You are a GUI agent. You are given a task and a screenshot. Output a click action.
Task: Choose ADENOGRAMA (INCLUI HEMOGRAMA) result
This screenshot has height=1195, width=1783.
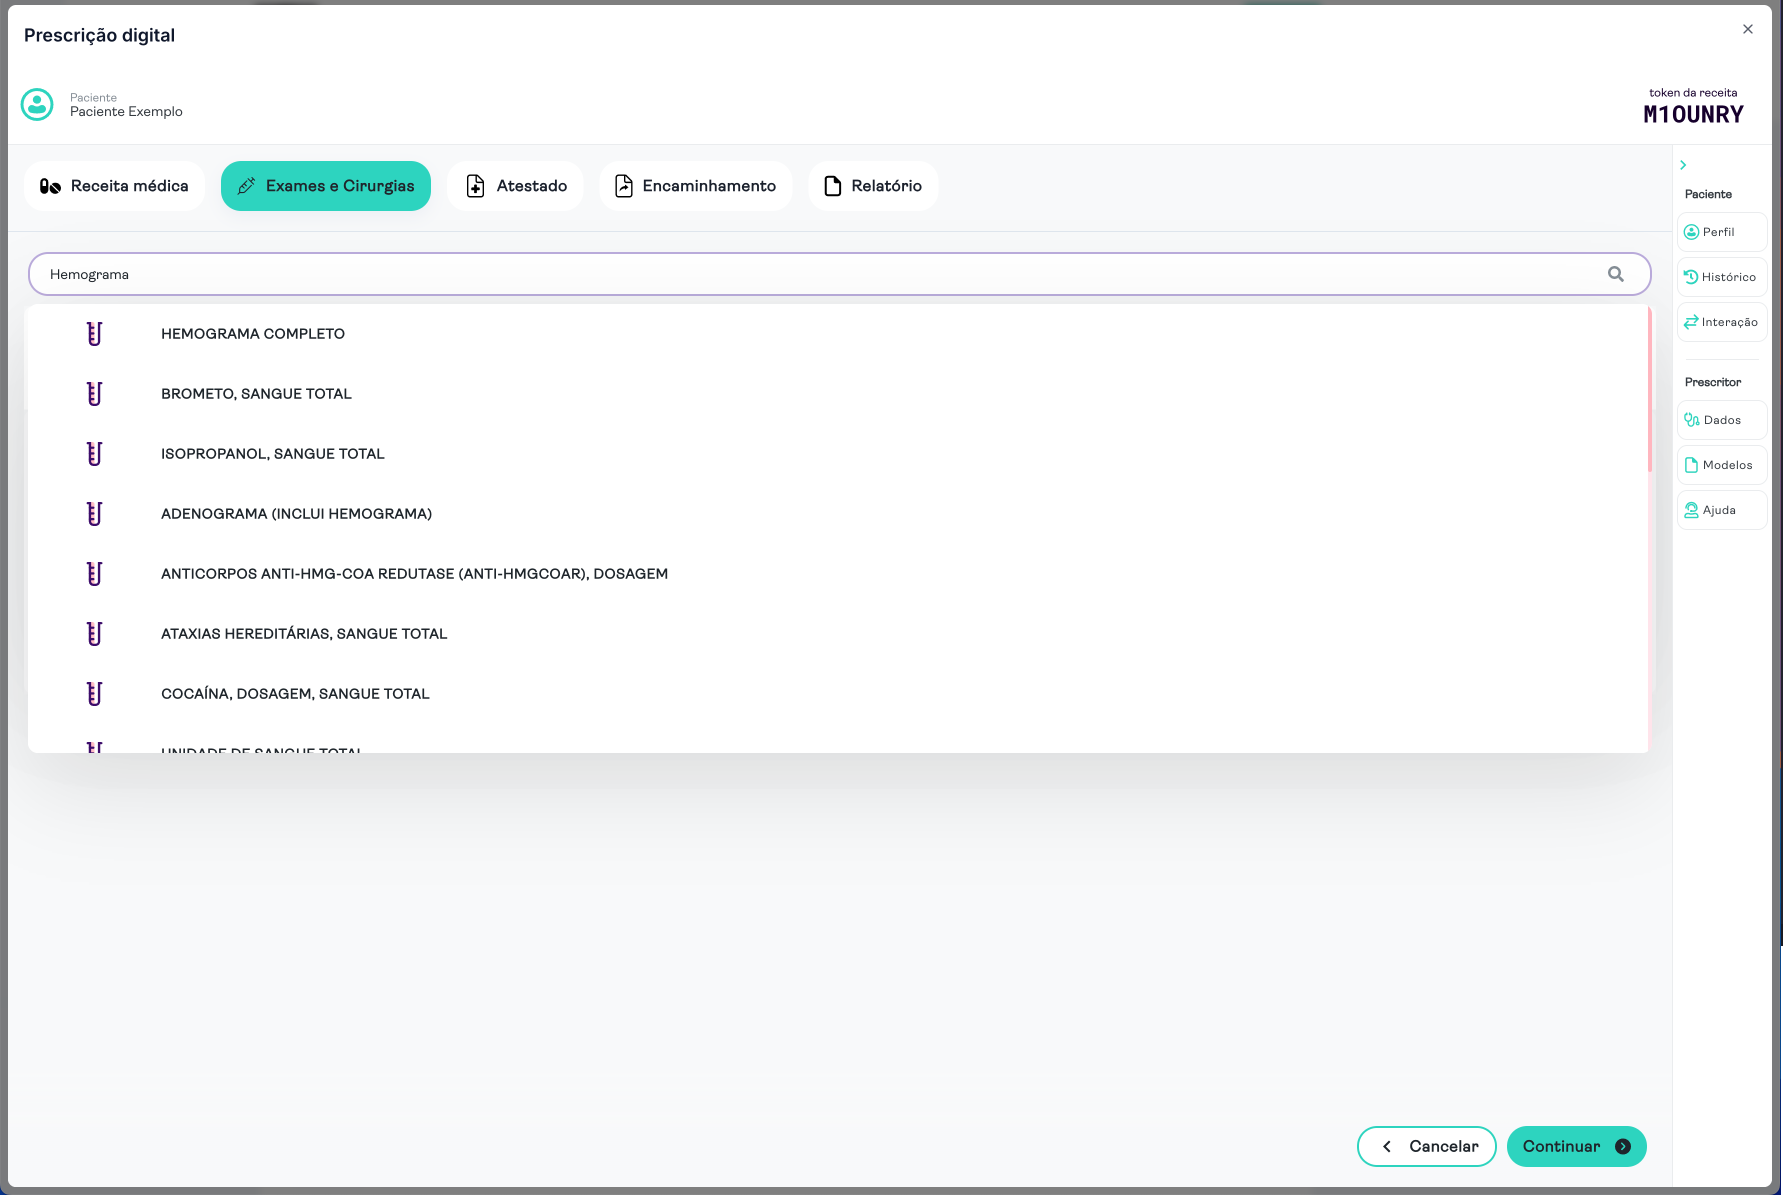[x=296, y=514]
